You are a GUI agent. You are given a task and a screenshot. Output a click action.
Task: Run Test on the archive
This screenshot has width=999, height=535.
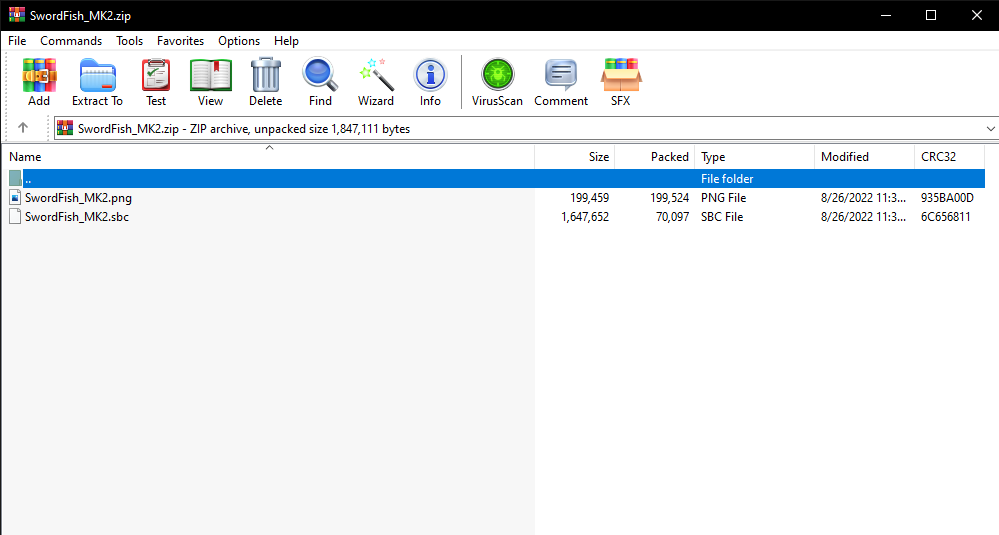pos(156,82)
